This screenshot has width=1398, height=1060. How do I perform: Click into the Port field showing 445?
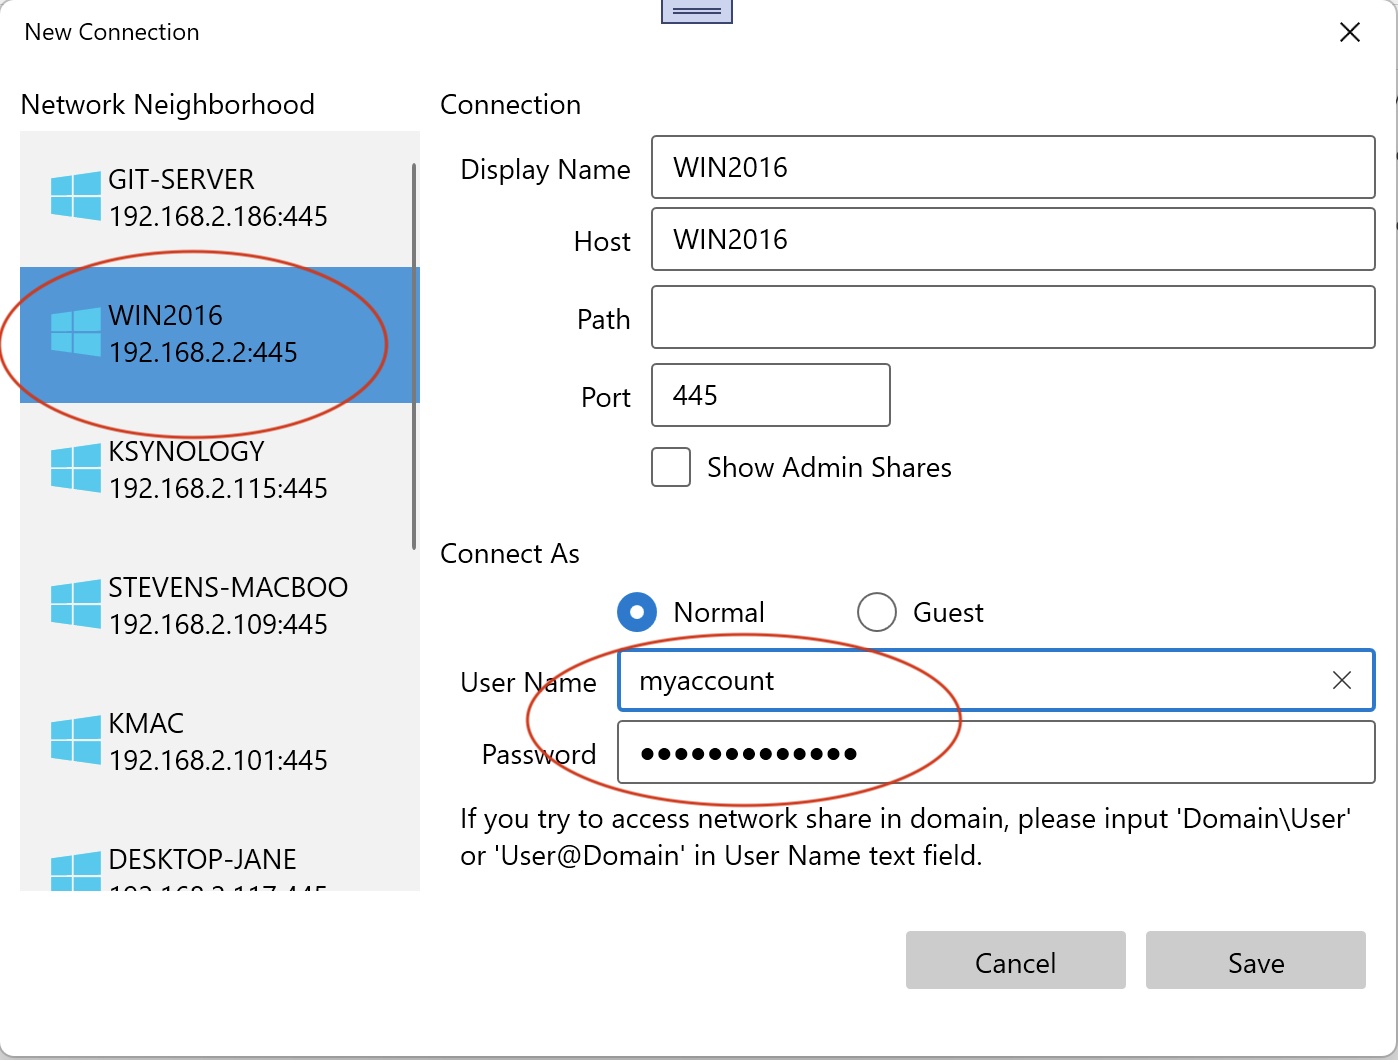point(771,395)
